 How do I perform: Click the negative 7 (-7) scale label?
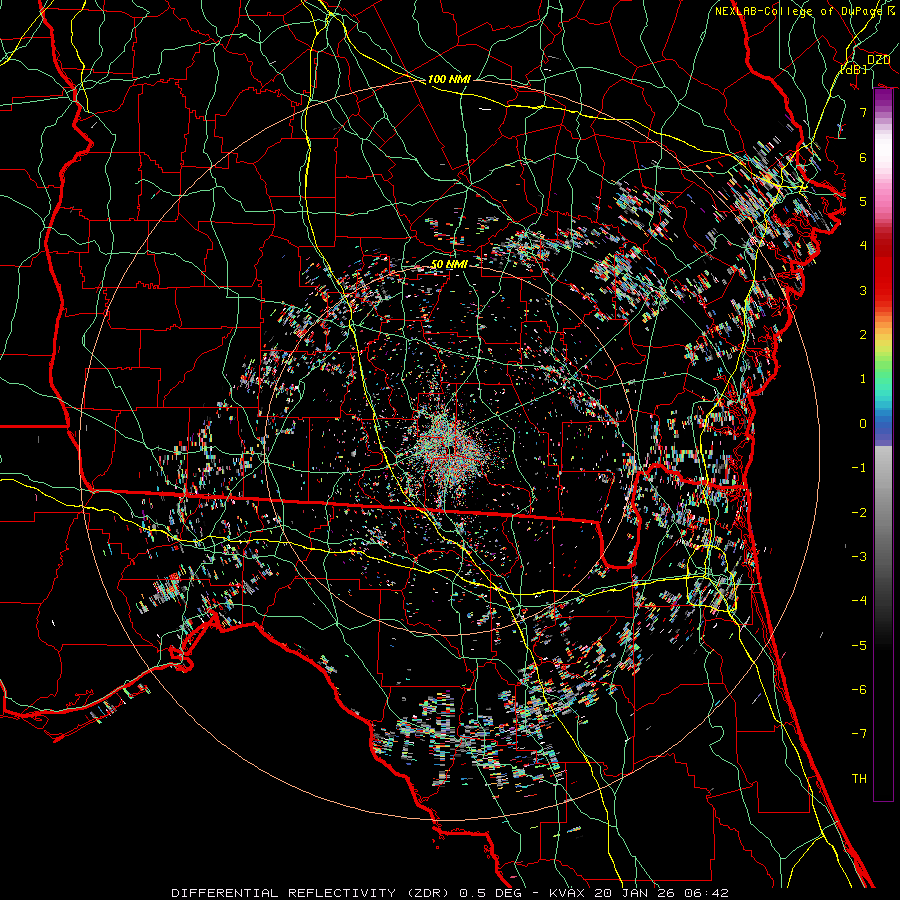coord(859,734)
